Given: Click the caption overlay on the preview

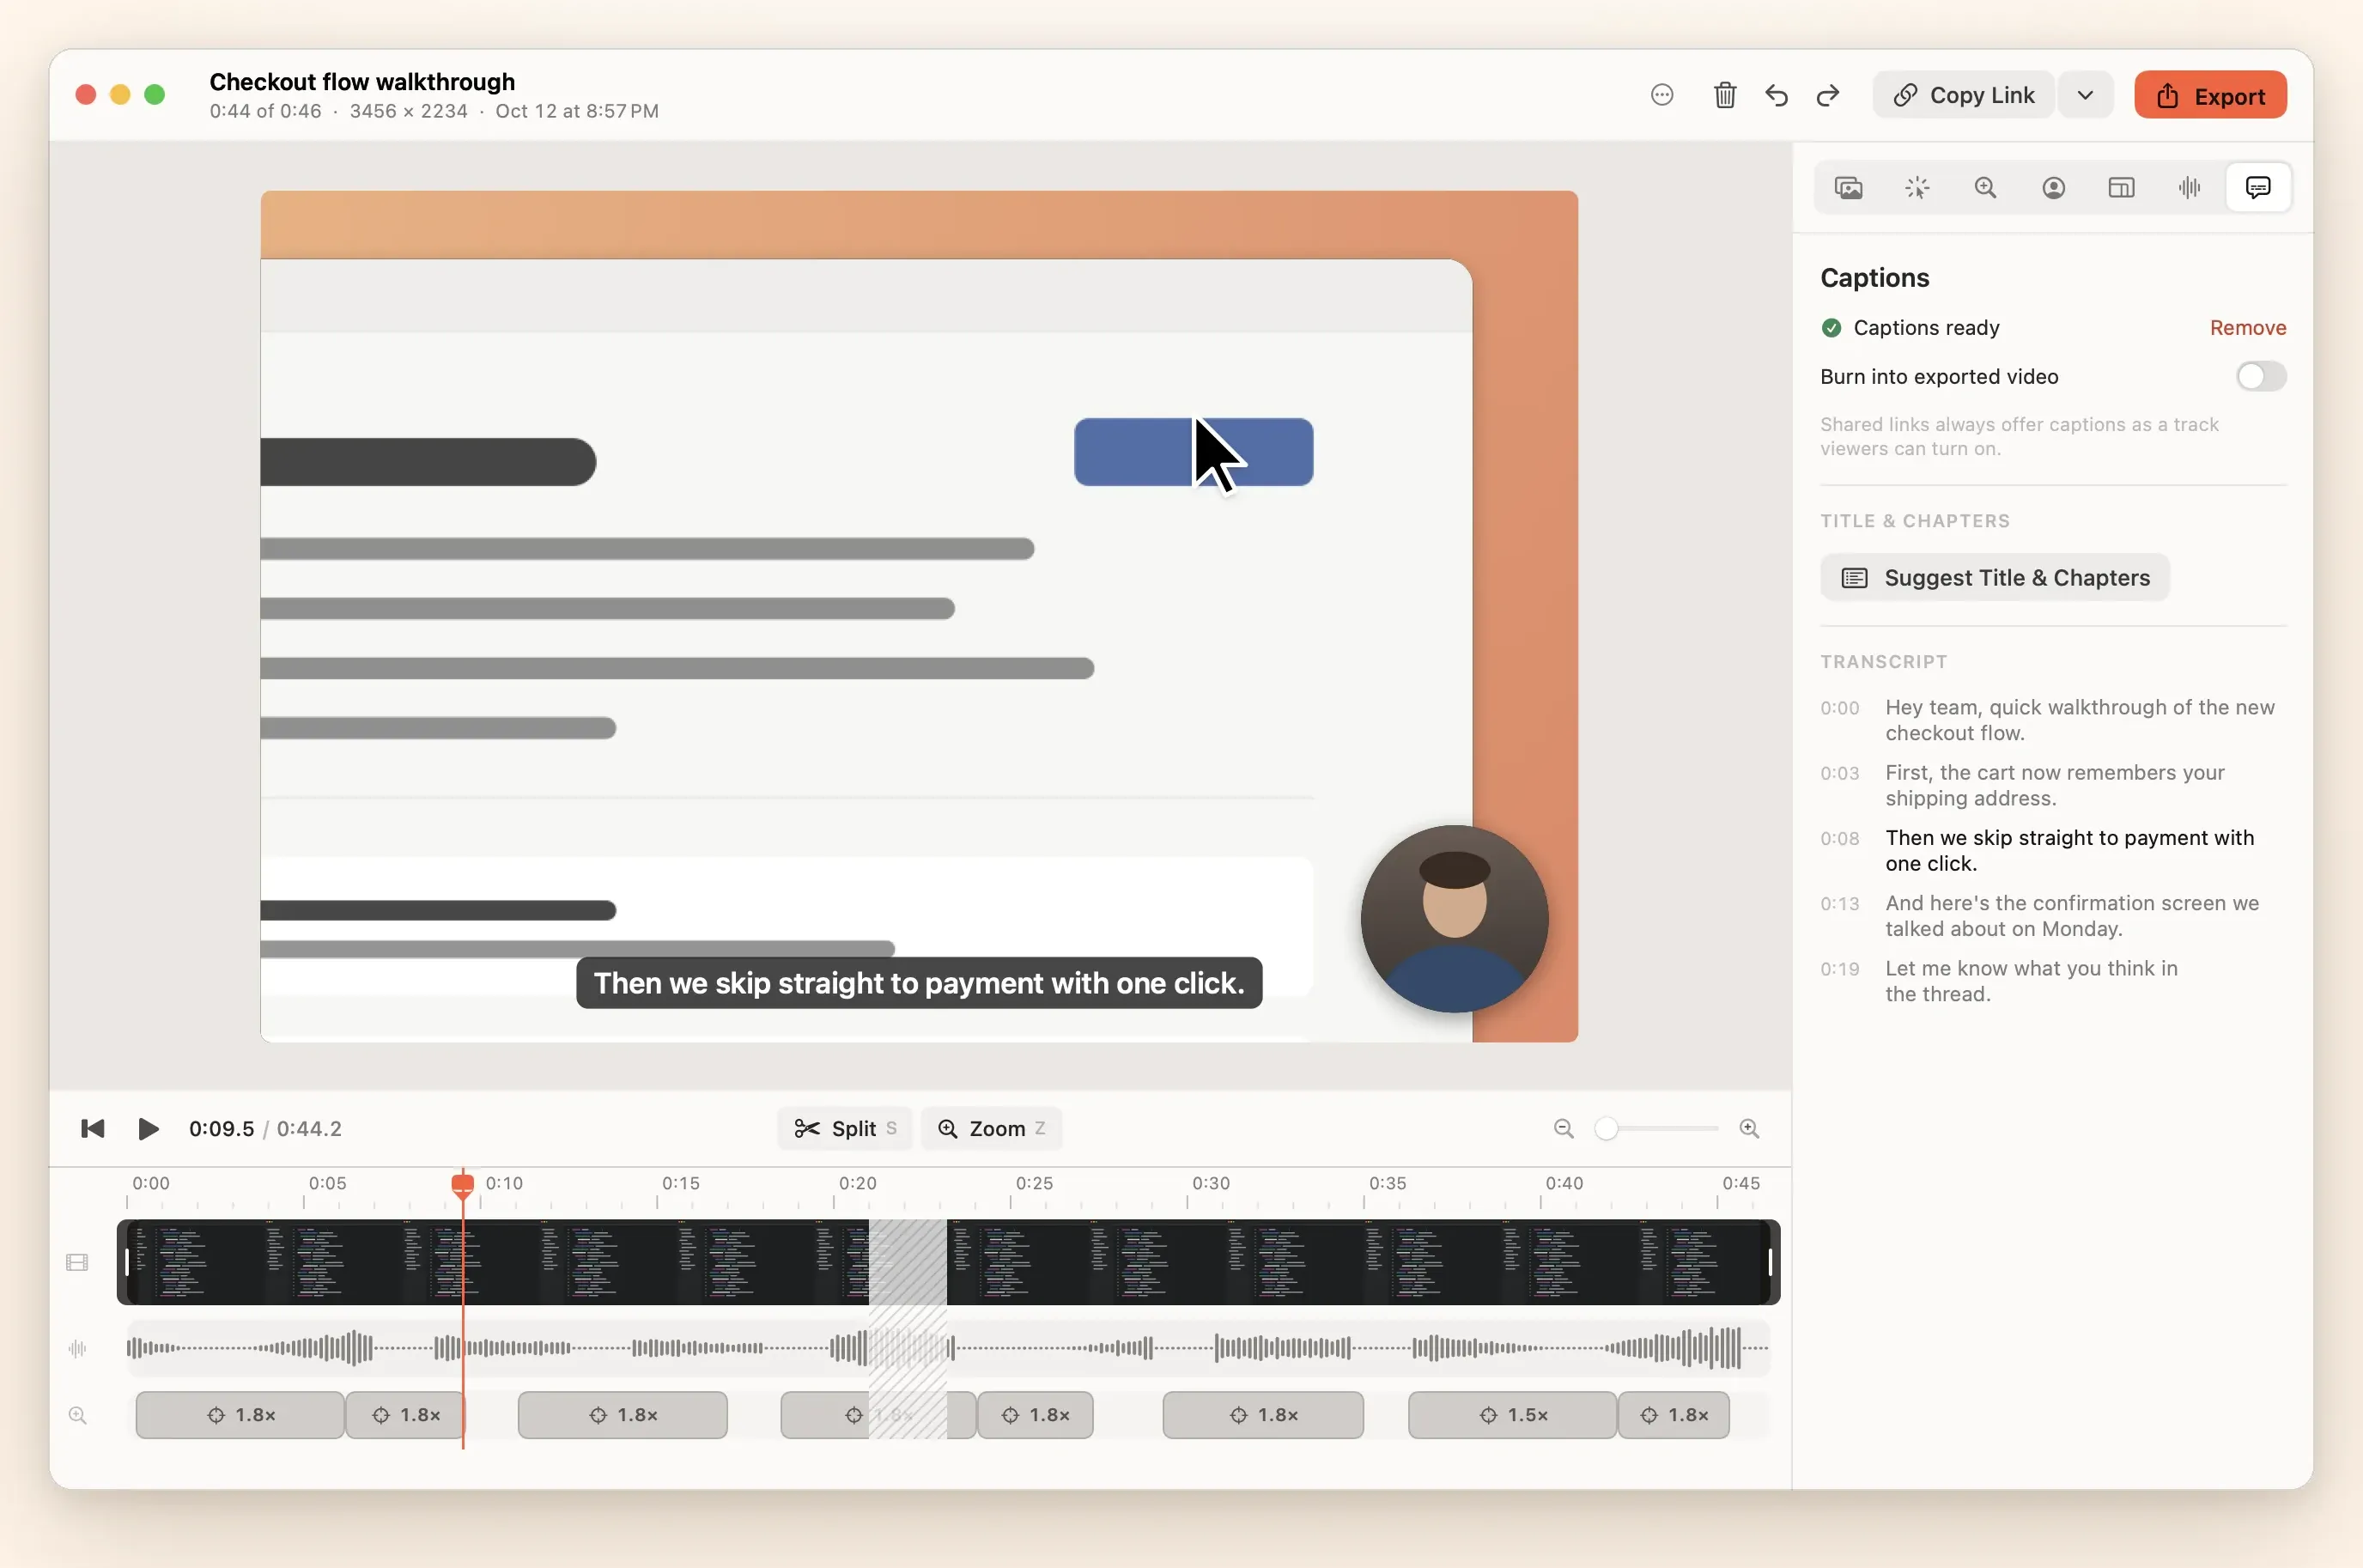Looking at the screenshot, I should [918, 983].
